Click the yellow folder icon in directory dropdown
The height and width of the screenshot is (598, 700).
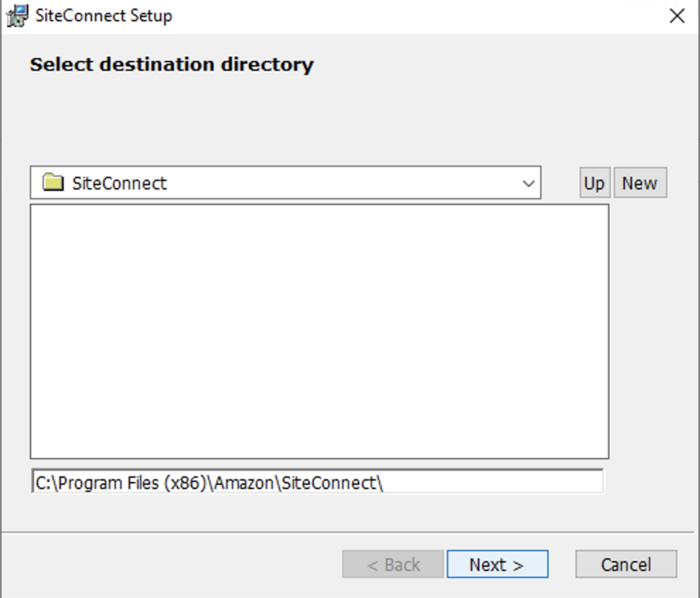pos(53,183)
